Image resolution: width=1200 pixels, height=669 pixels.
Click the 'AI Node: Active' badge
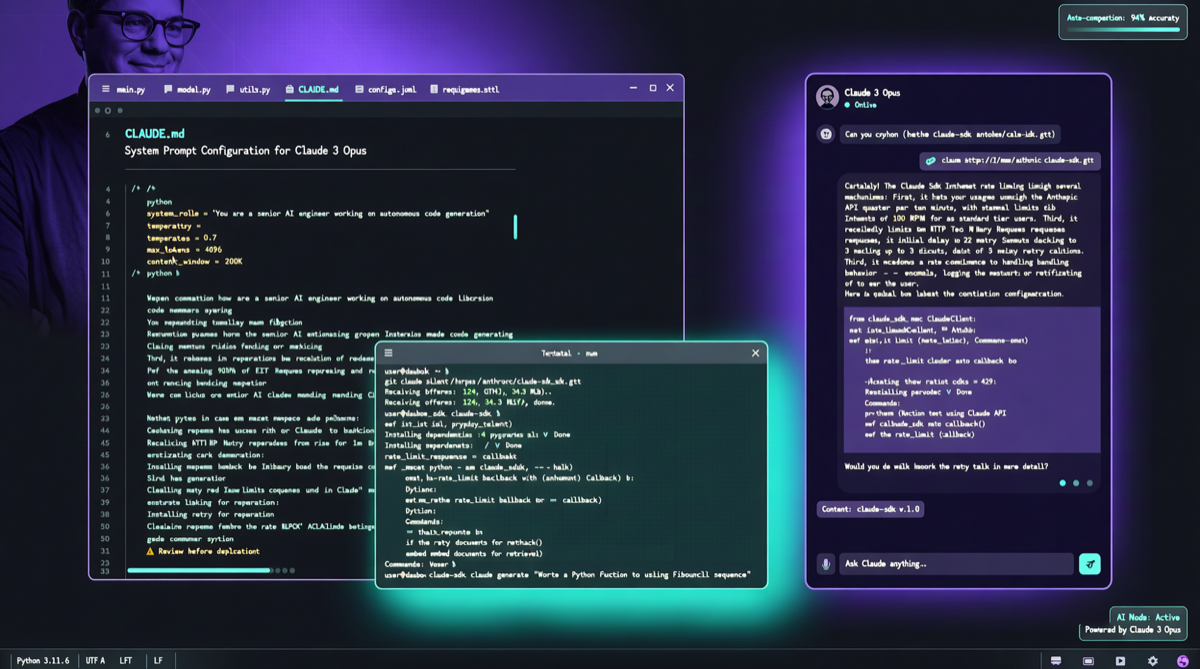tap(1146, 617)
